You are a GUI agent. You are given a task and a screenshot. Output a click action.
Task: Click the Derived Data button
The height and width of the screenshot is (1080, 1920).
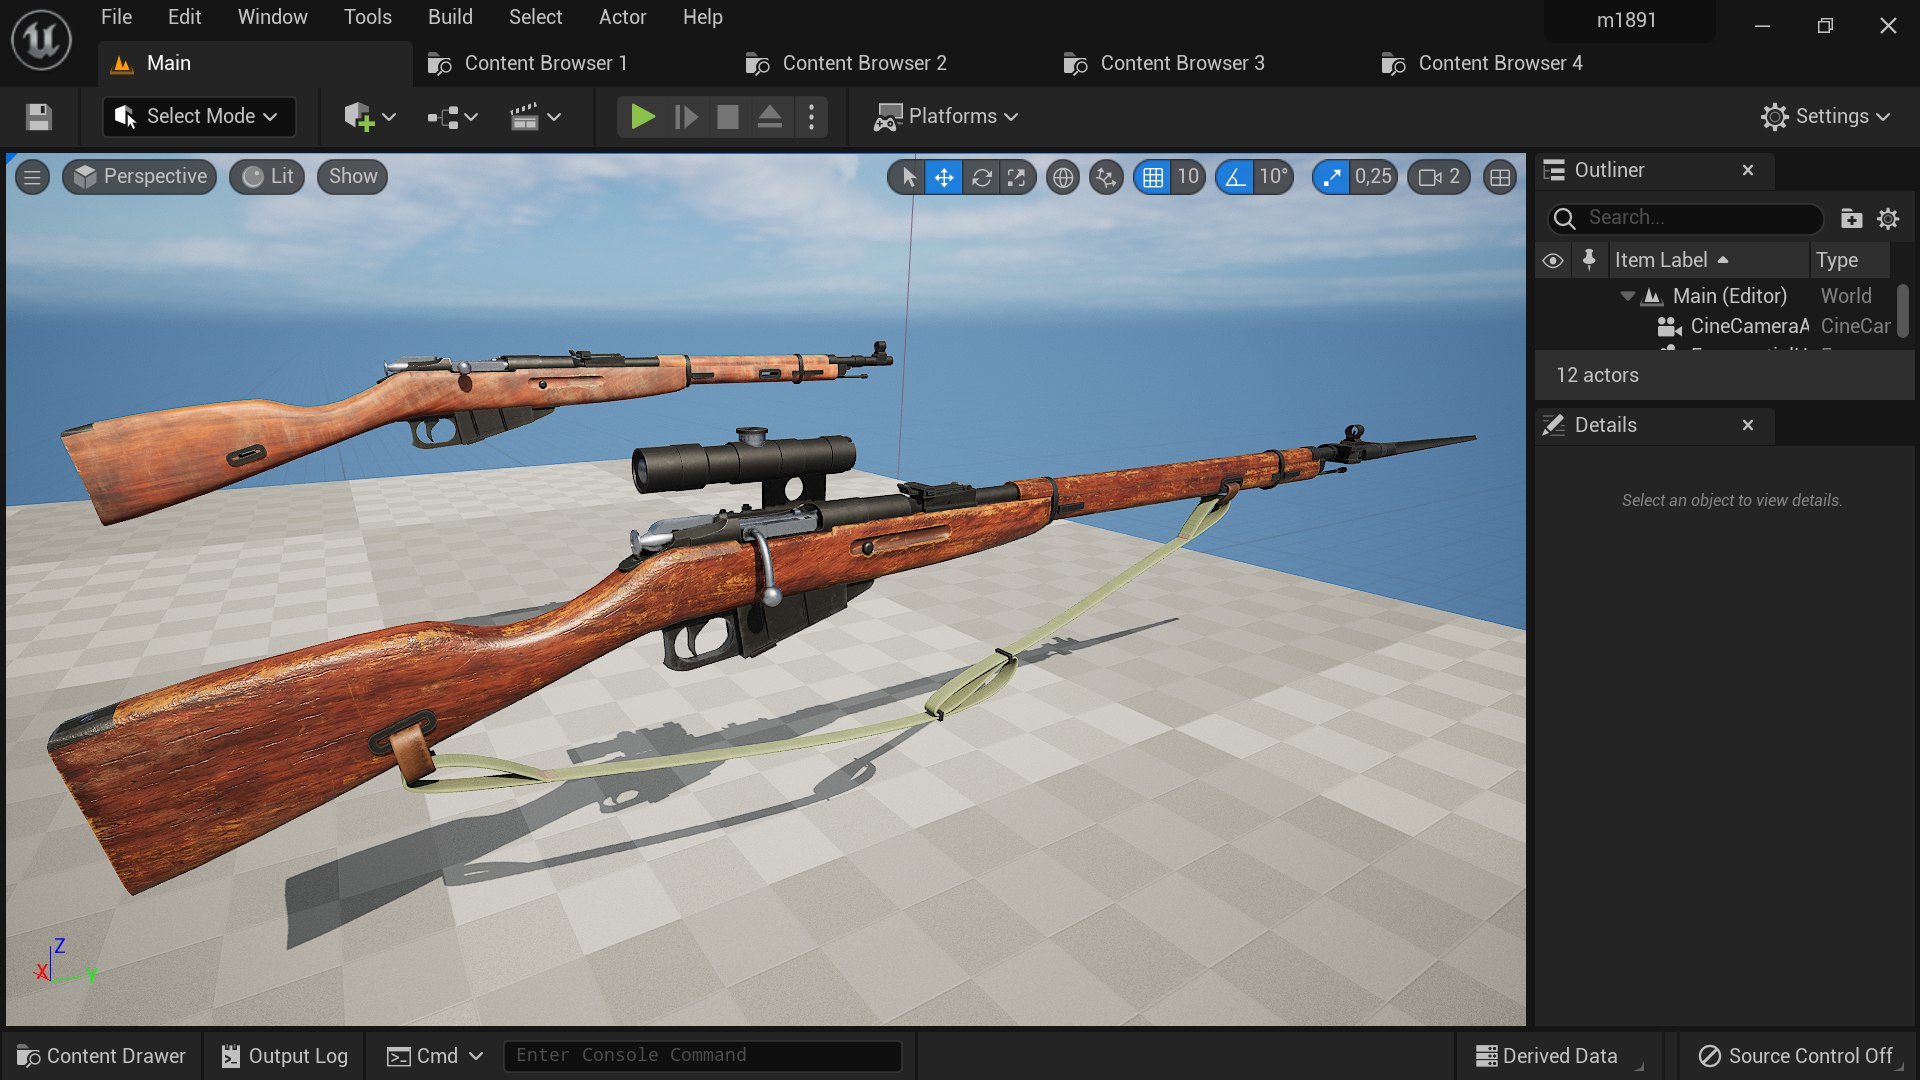[1547, 1056]
